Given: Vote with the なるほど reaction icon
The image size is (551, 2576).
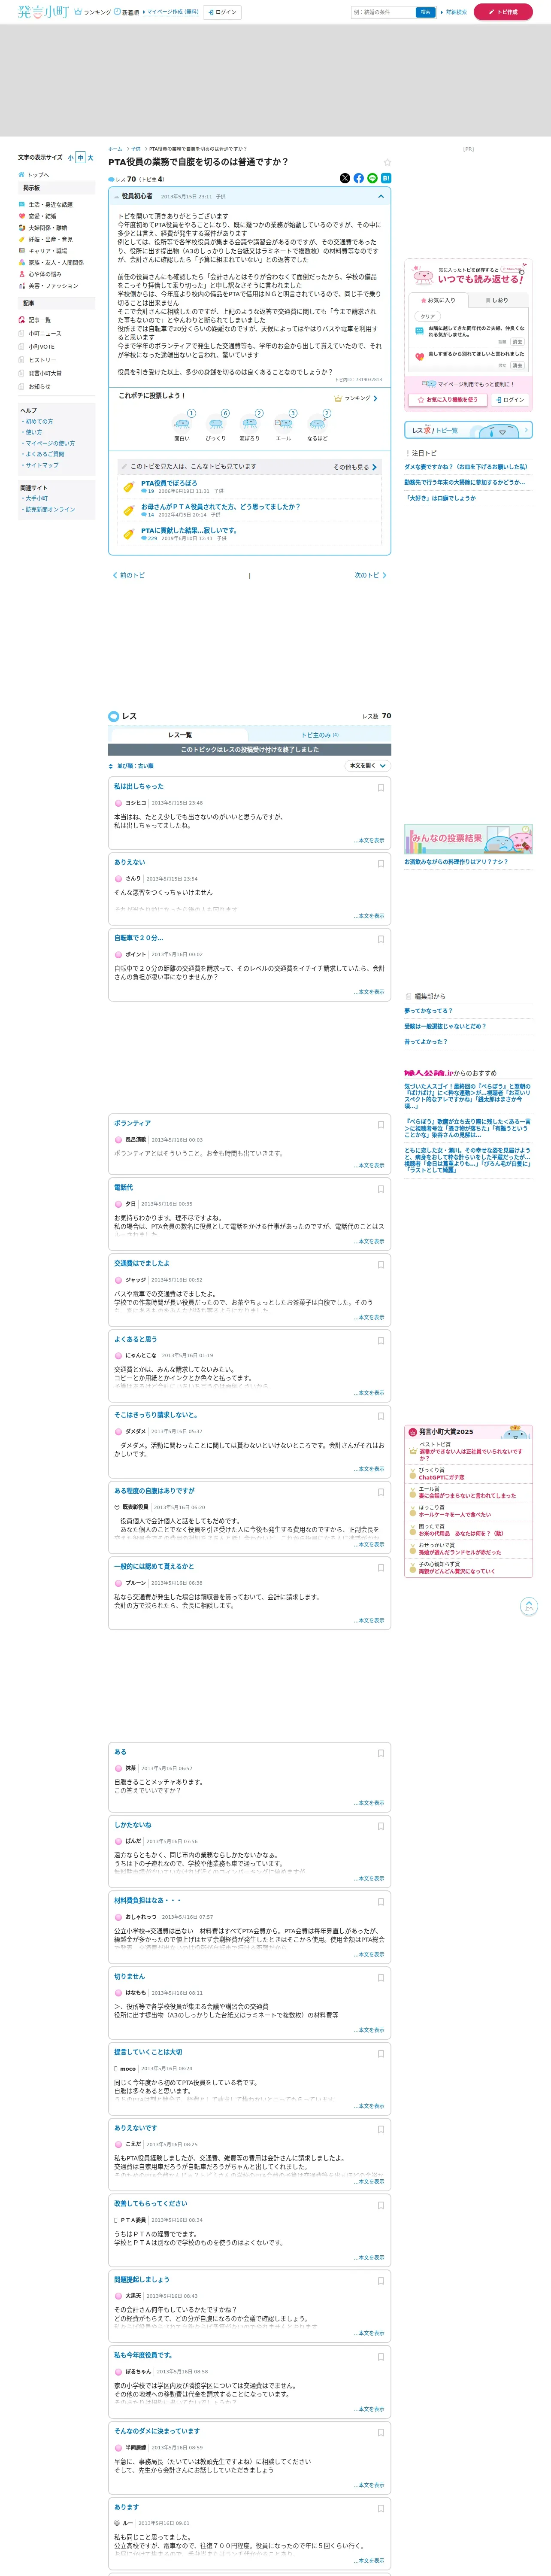Looking at the screenshot, I should tap(318, 423).
